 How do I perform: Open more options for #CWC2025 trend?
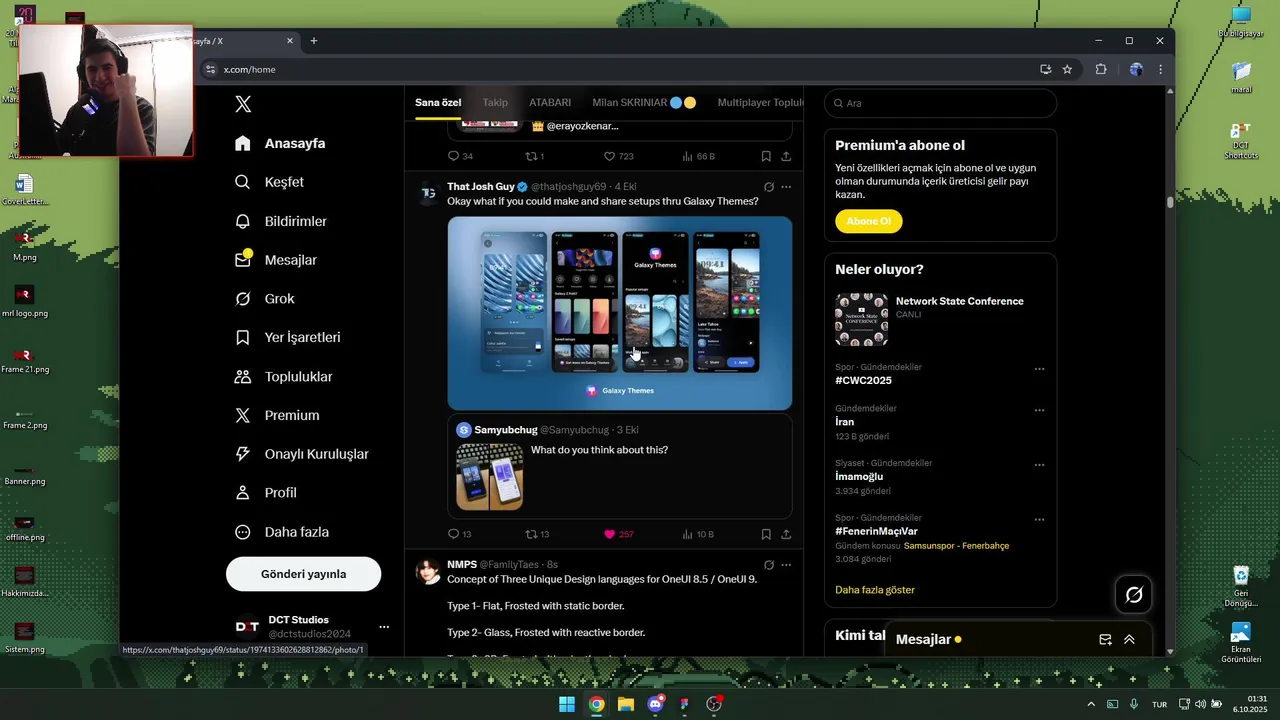coord(1039,369)
